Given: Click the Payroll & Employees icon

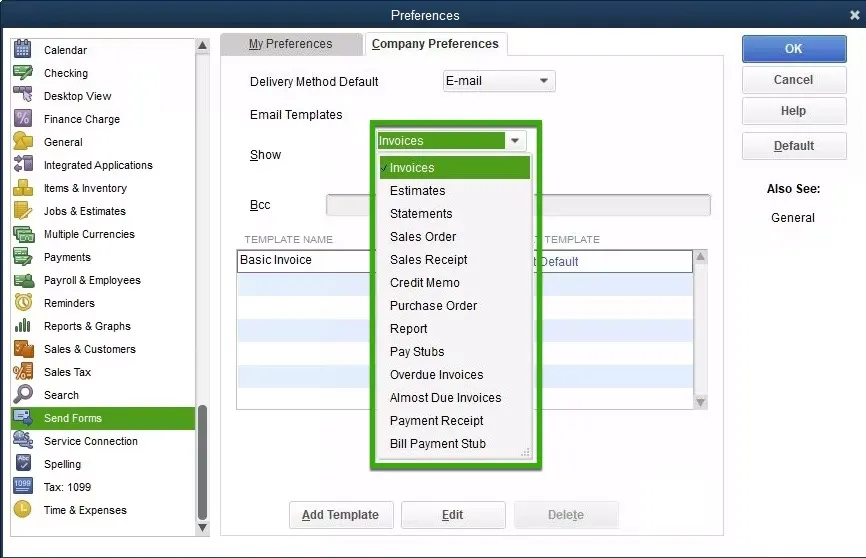Looking at the screenshot, I should click(x=23, y=280).
